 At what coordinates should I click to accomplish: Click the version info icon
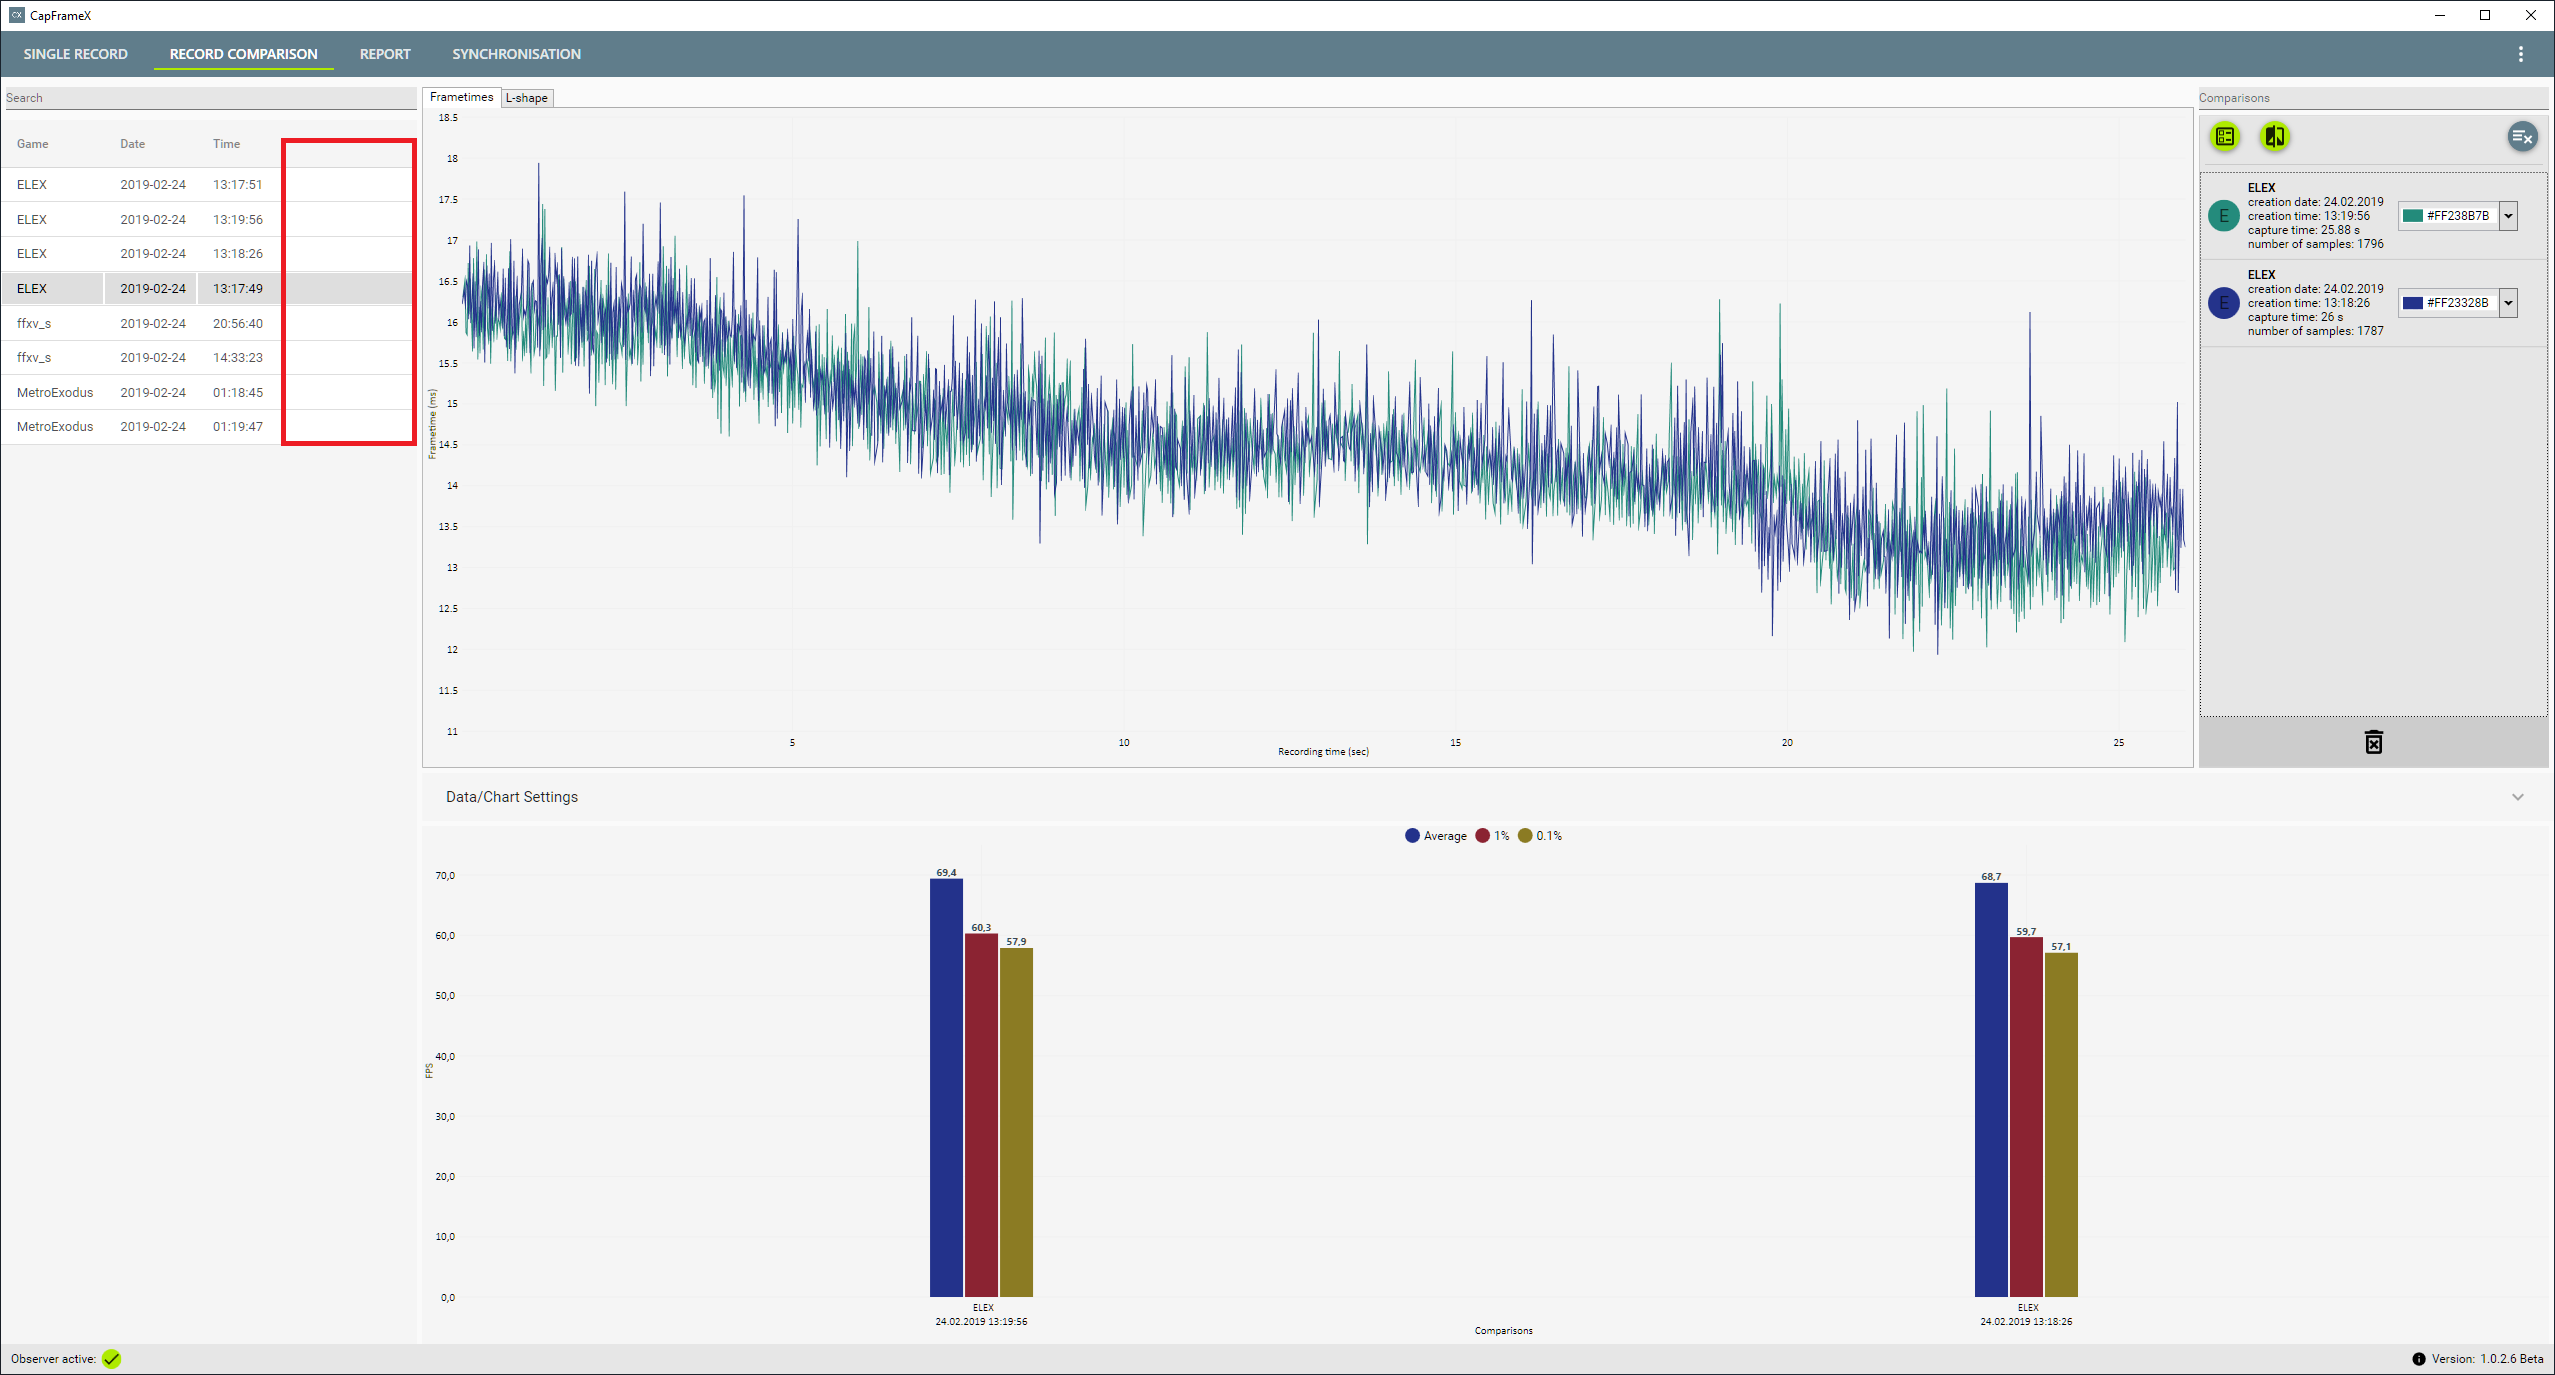click(x=2418, y=1359)
